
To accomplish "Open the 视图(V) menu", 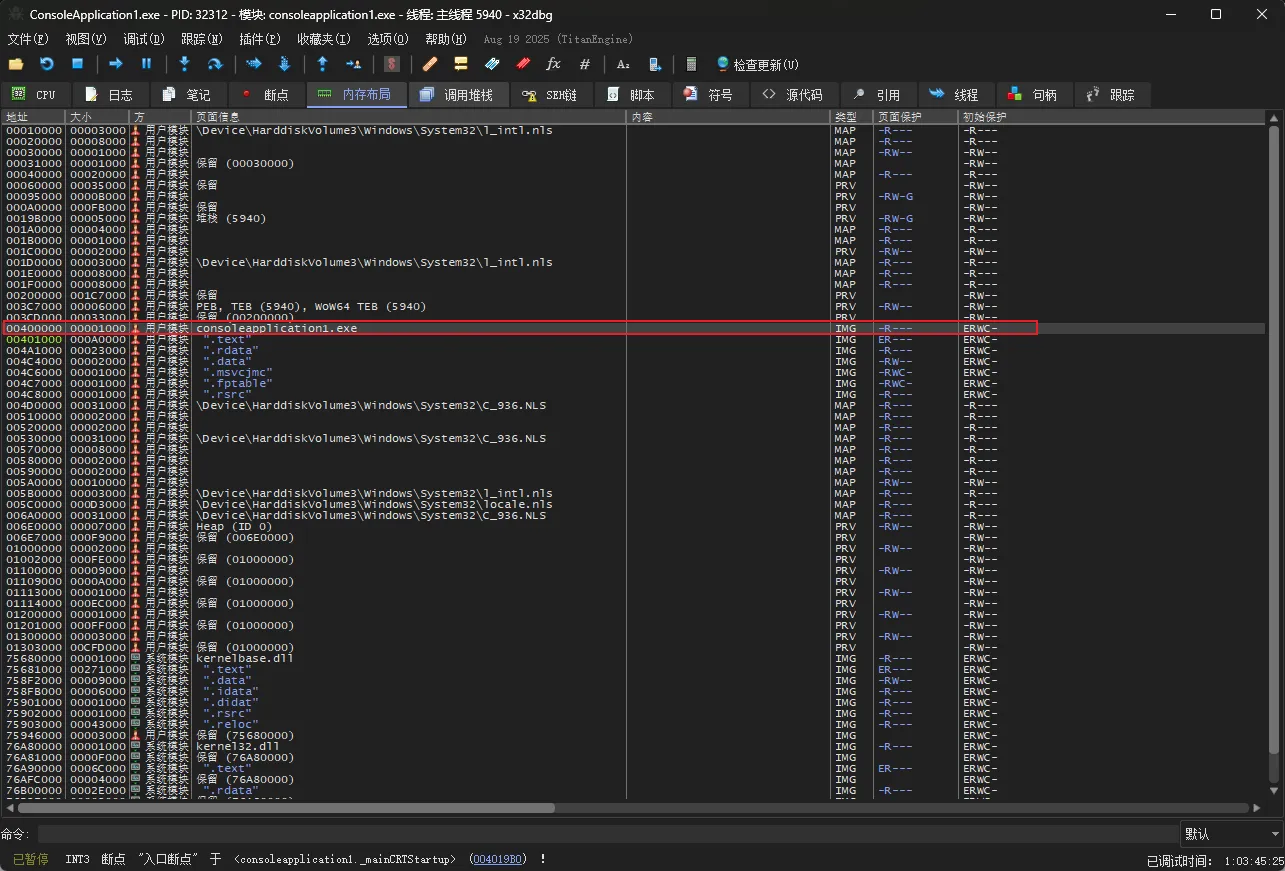I will coord(85,39).
